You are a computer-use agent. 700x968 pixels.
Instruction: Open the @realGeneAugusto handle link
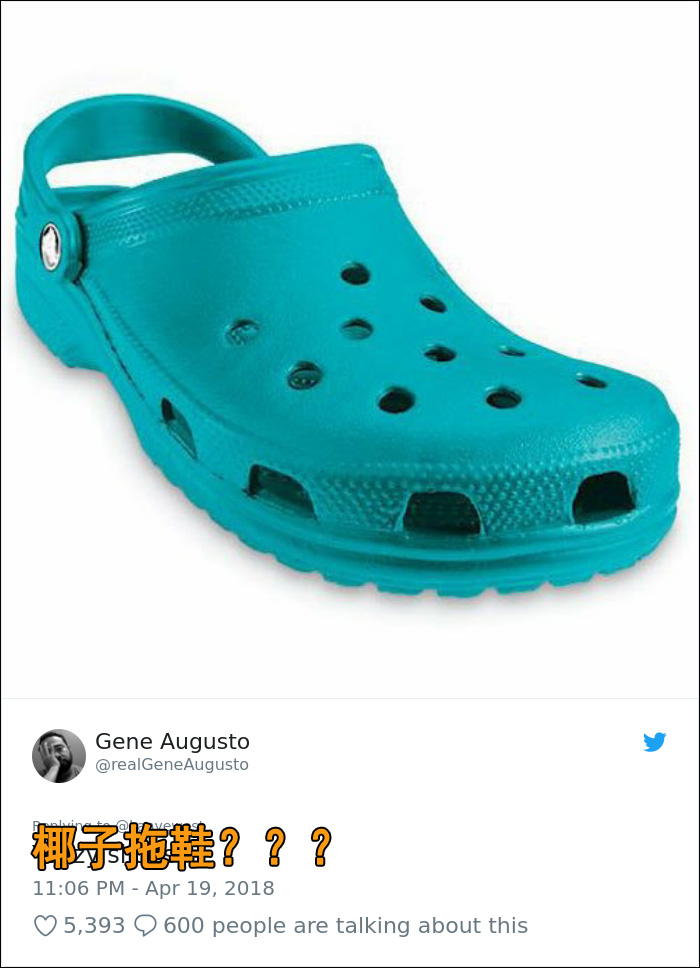[172, 764]
